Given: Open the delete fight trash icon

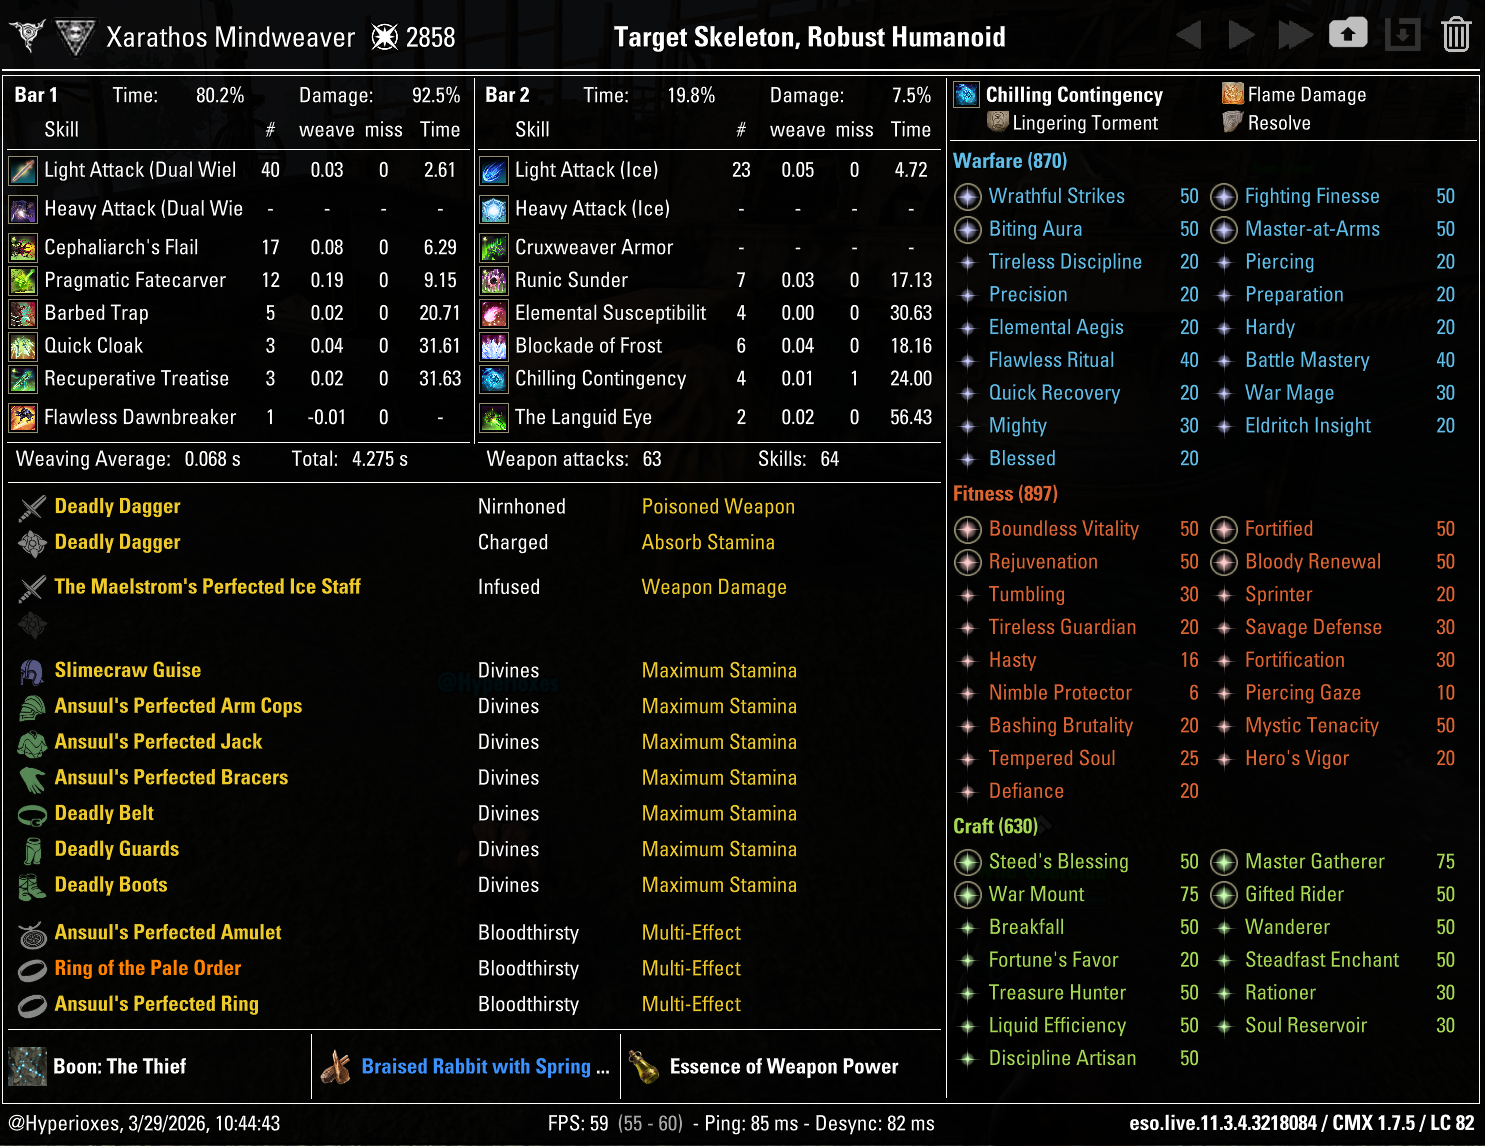Looking at the screenshot, I should pyautogui.click(x=1458, y=33).
